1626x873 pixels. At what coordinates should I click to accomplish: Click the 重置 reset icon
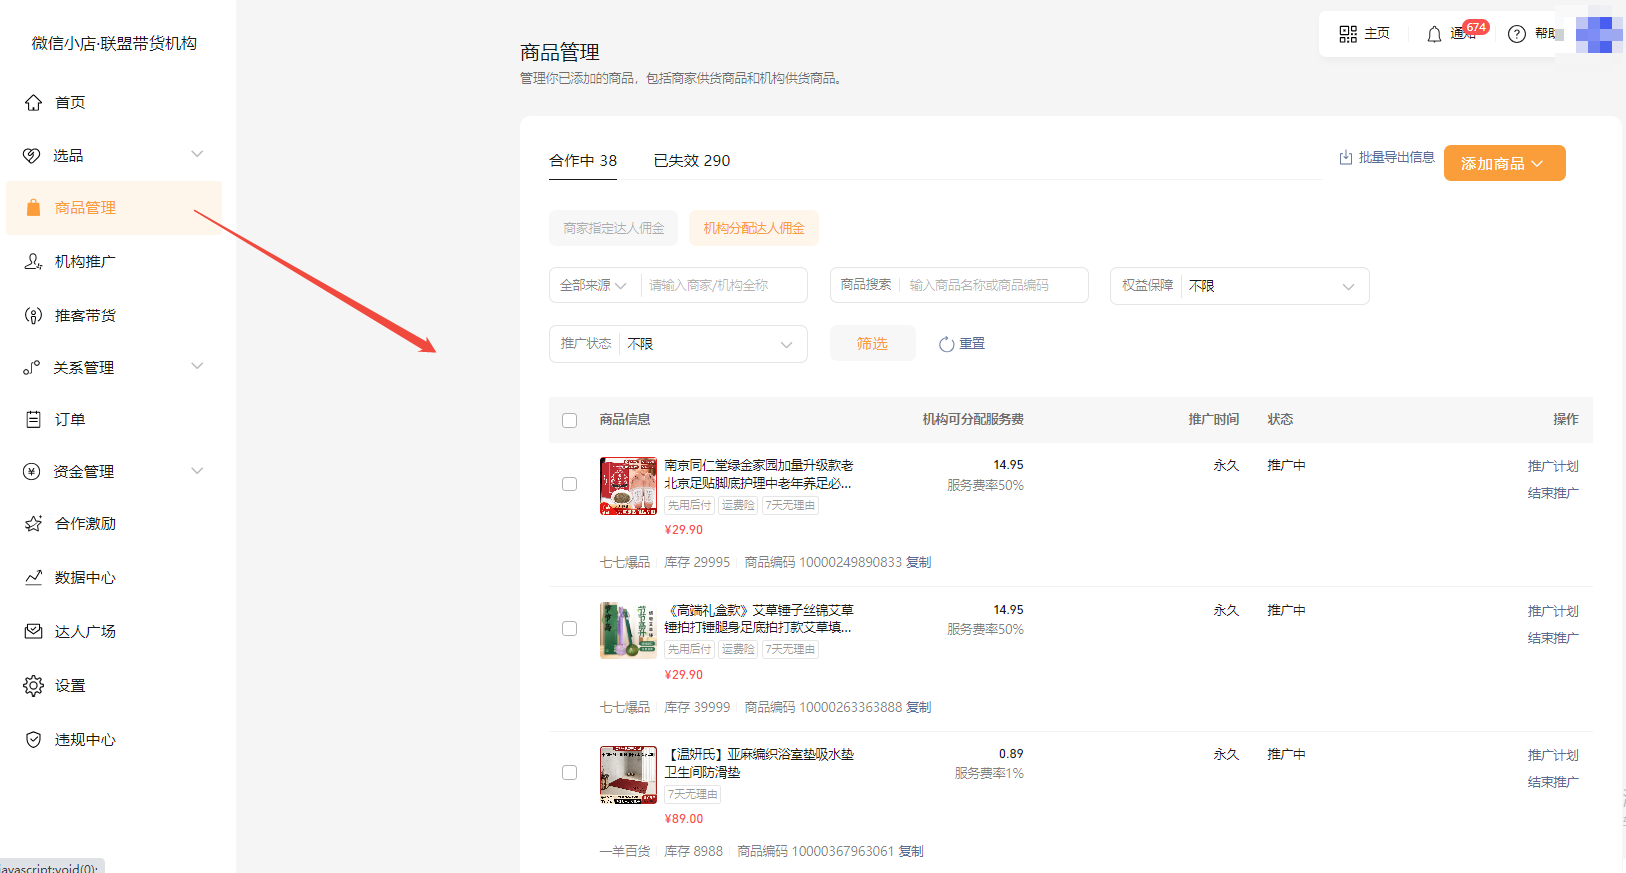(946, 344)
